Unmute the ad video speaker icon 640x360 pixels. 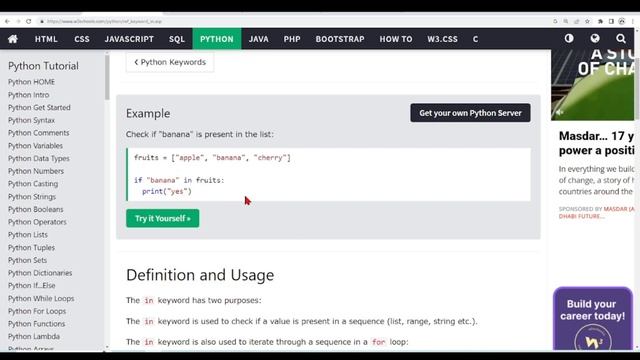coord(560,112)
